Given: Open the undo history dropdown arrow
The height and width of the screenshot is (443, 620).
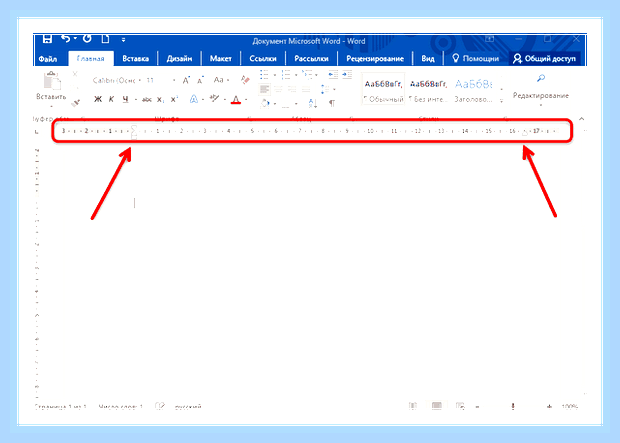Looking at the screenshot, I should point(75,38).
